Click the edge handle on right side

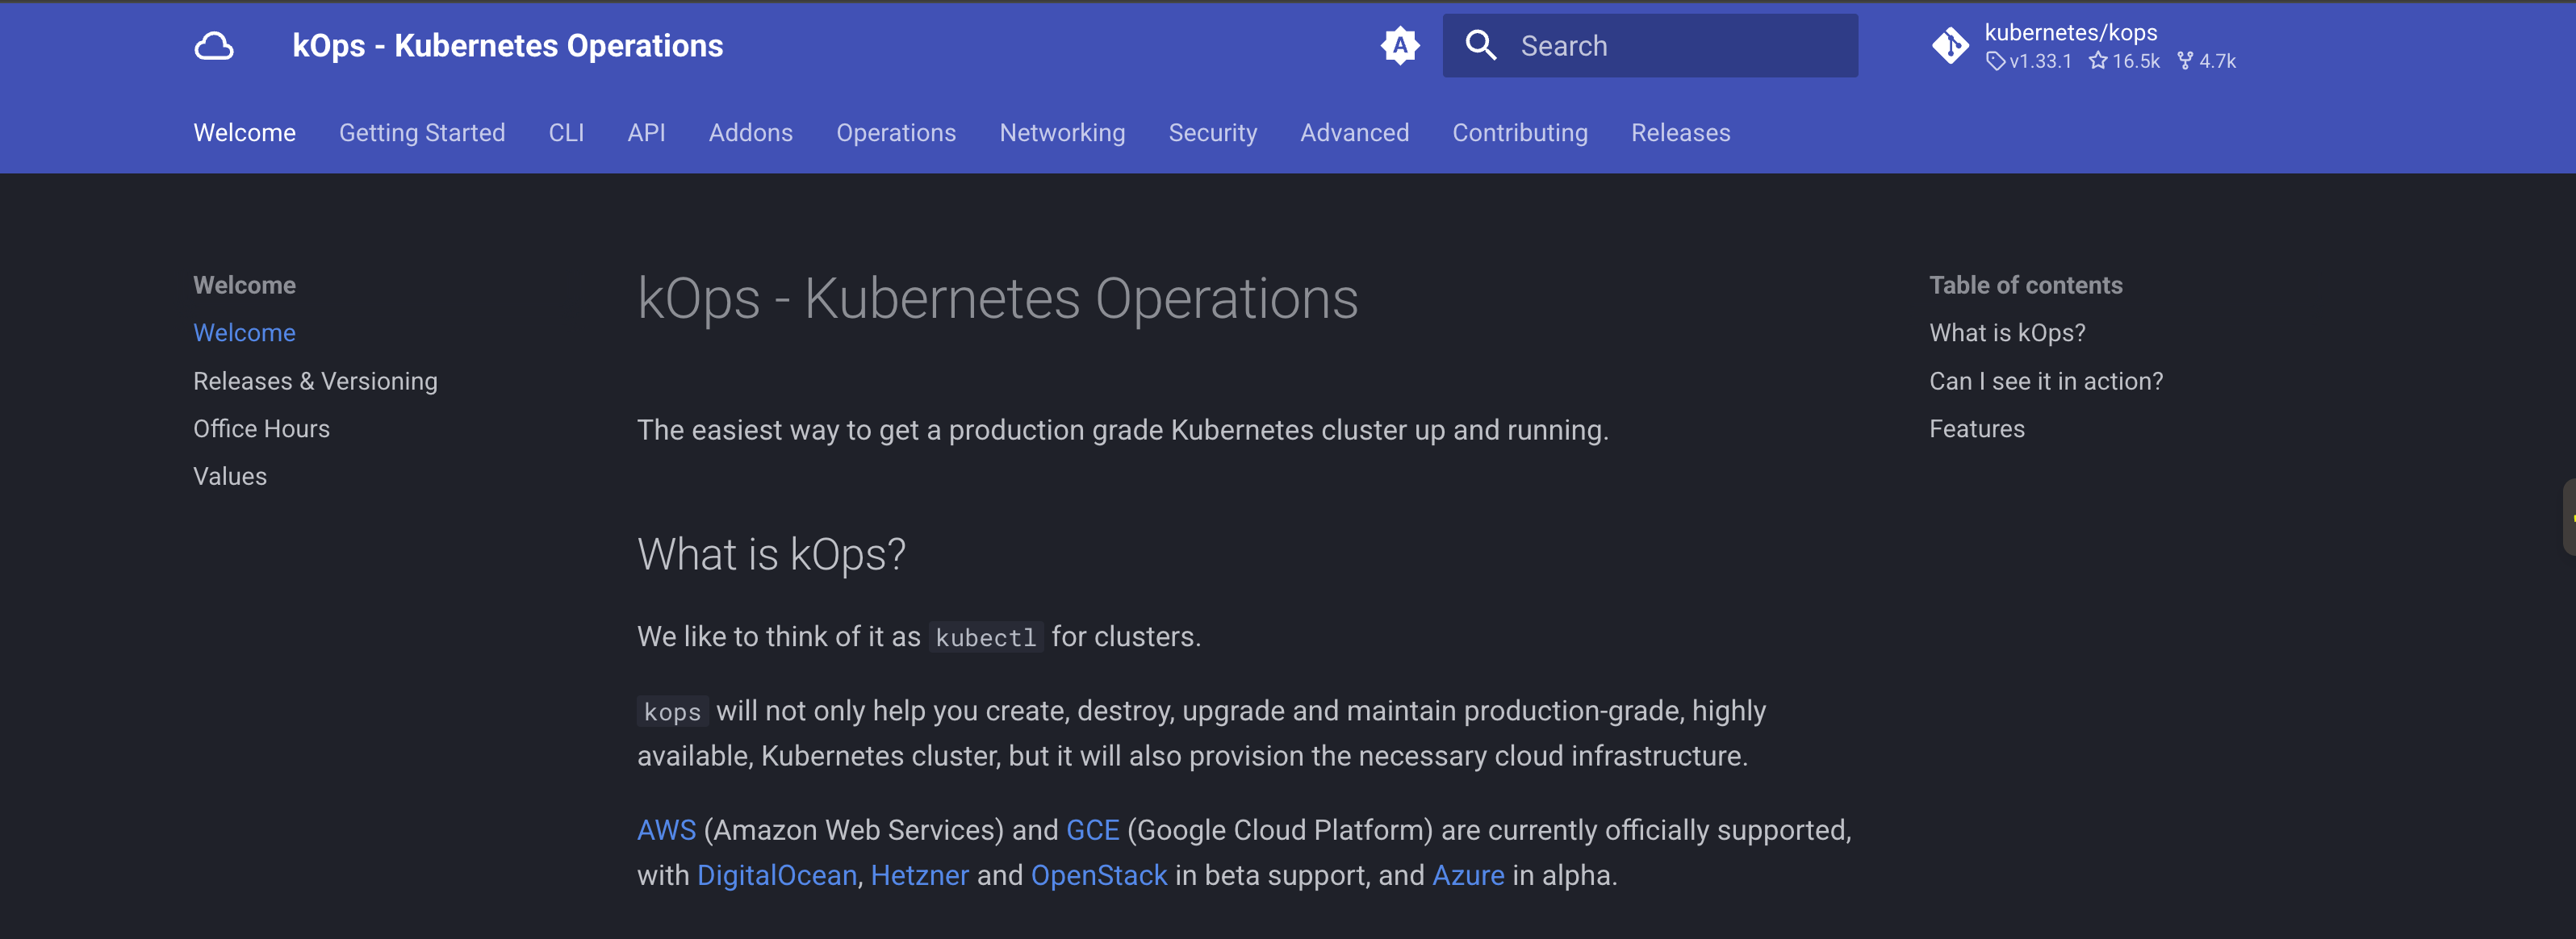pyautogui.click(x=2569, y=517)
